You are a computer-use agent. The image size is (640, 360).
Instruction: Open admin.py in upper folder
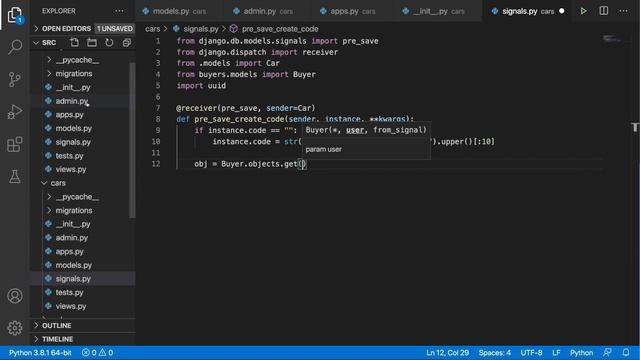(72, 101)
